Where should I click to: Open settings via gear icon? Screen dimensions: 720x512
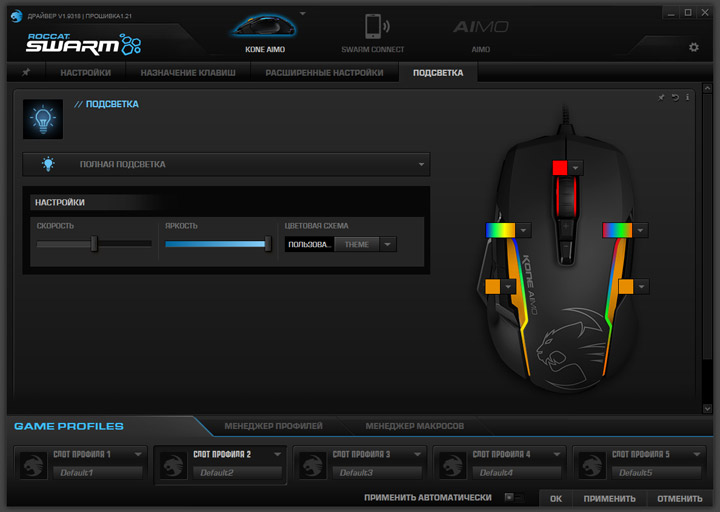point(693,47)
